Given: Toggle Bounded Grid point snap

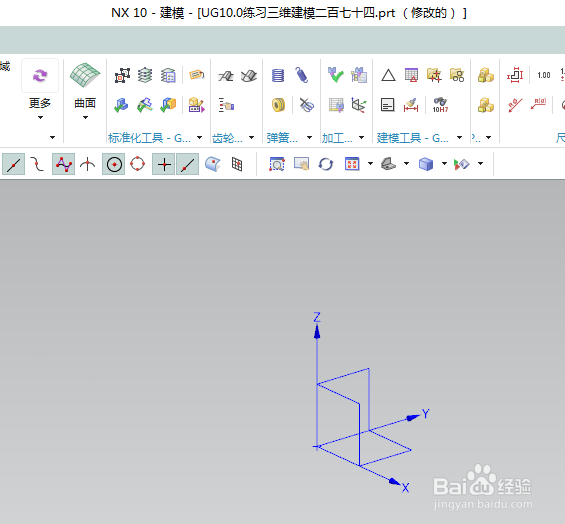Looking at the screenshot, I should 237,164.
